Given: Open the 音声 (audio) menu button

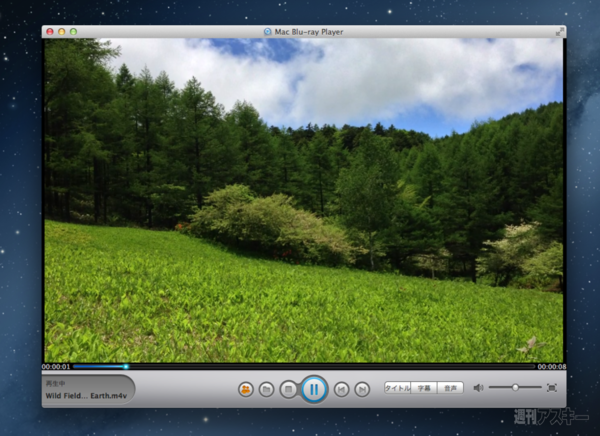Looking at the screenshot, I should click(450, 388).
